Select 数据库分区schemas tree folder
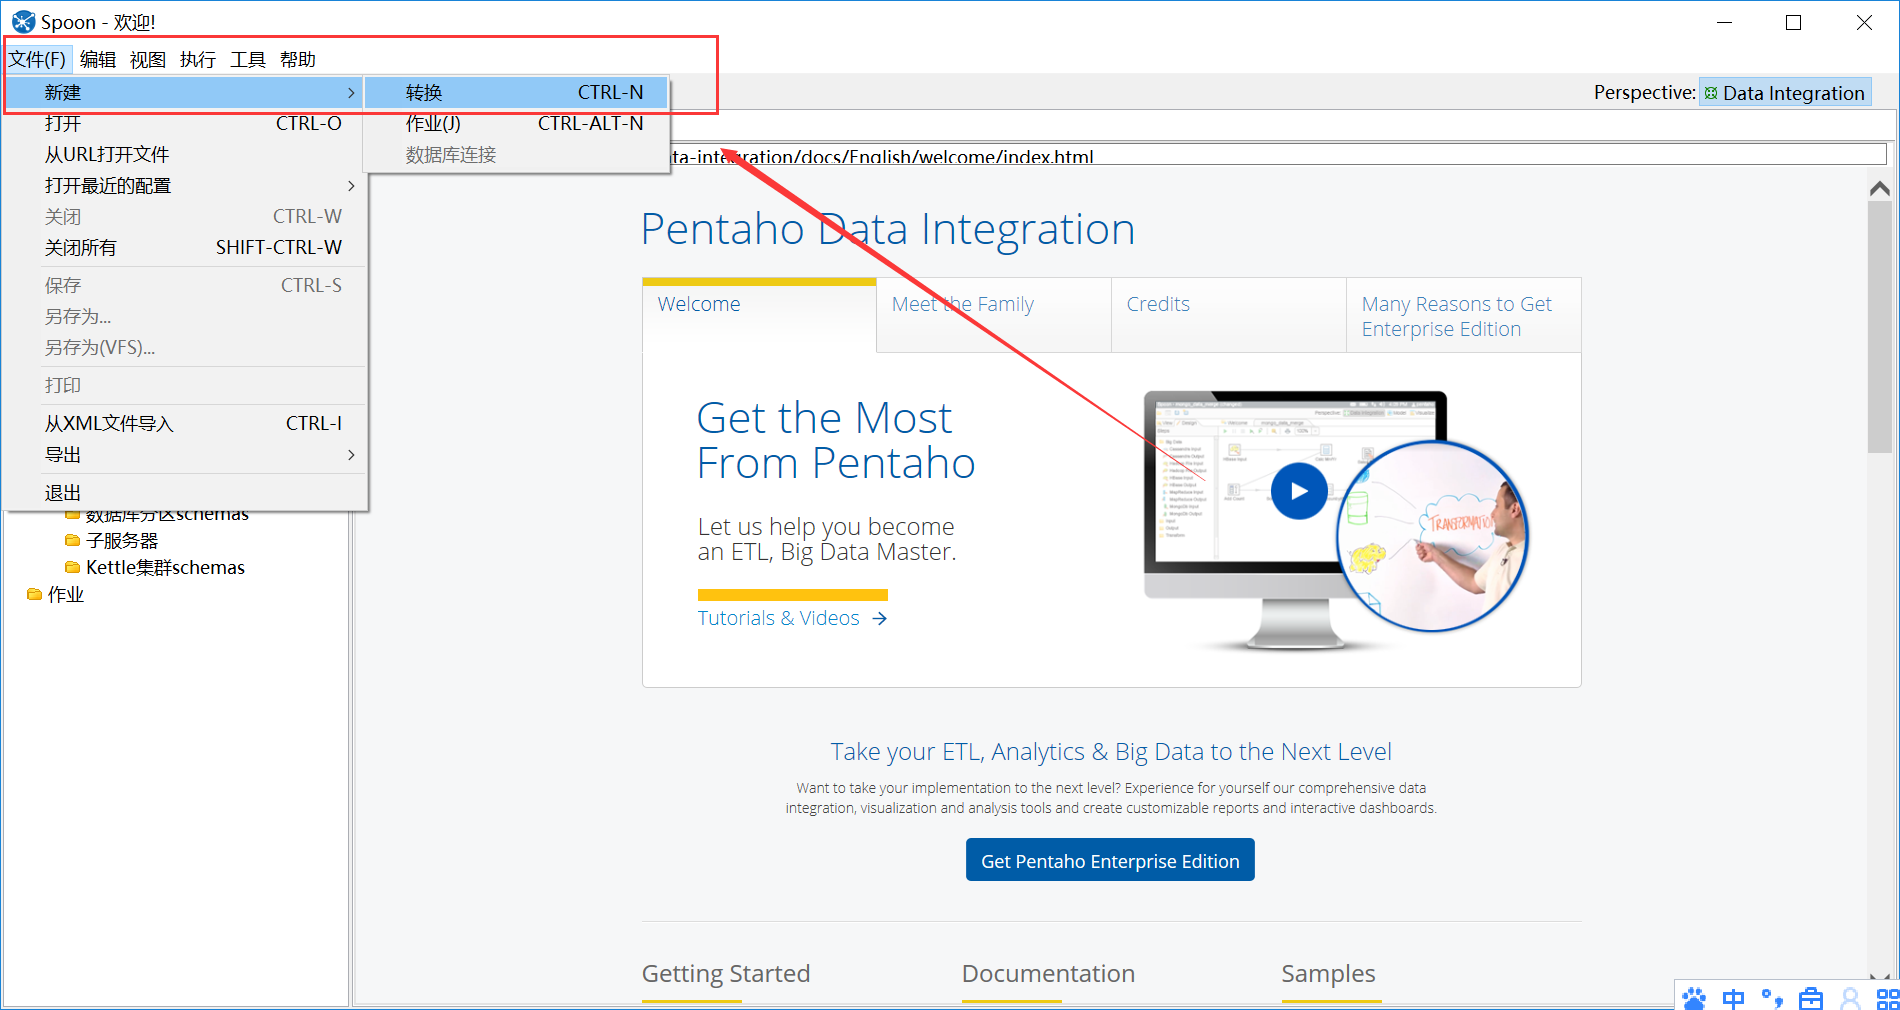The width and height of the screenshot is (1900, 1010). click(167, 516)
